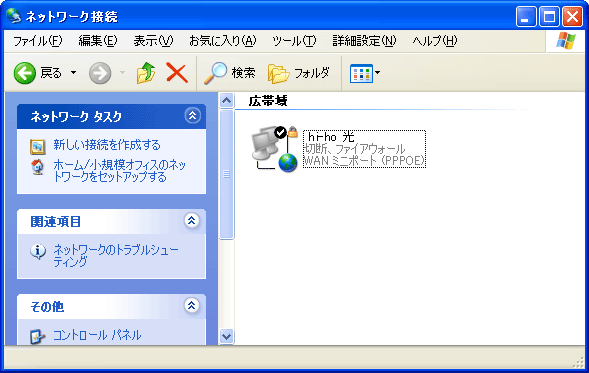Image resolution: width=589 pixels, height=373 pixels.
Task: Maximize the ネットワーク接続 window
Action: (x=549, y=17)
